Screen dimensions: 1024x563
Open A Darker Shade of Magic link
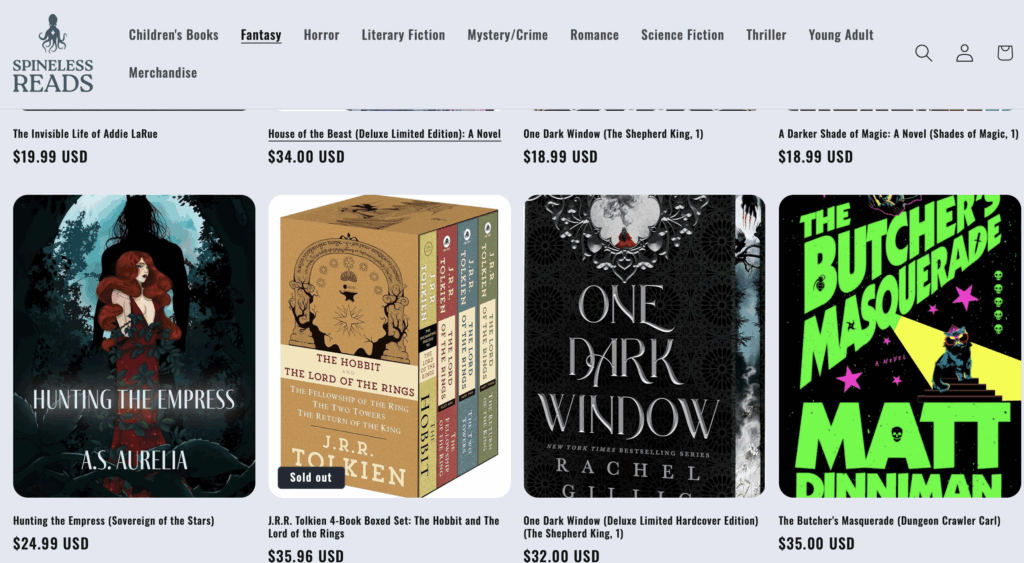pyautogui.click(x=898, y=134)
